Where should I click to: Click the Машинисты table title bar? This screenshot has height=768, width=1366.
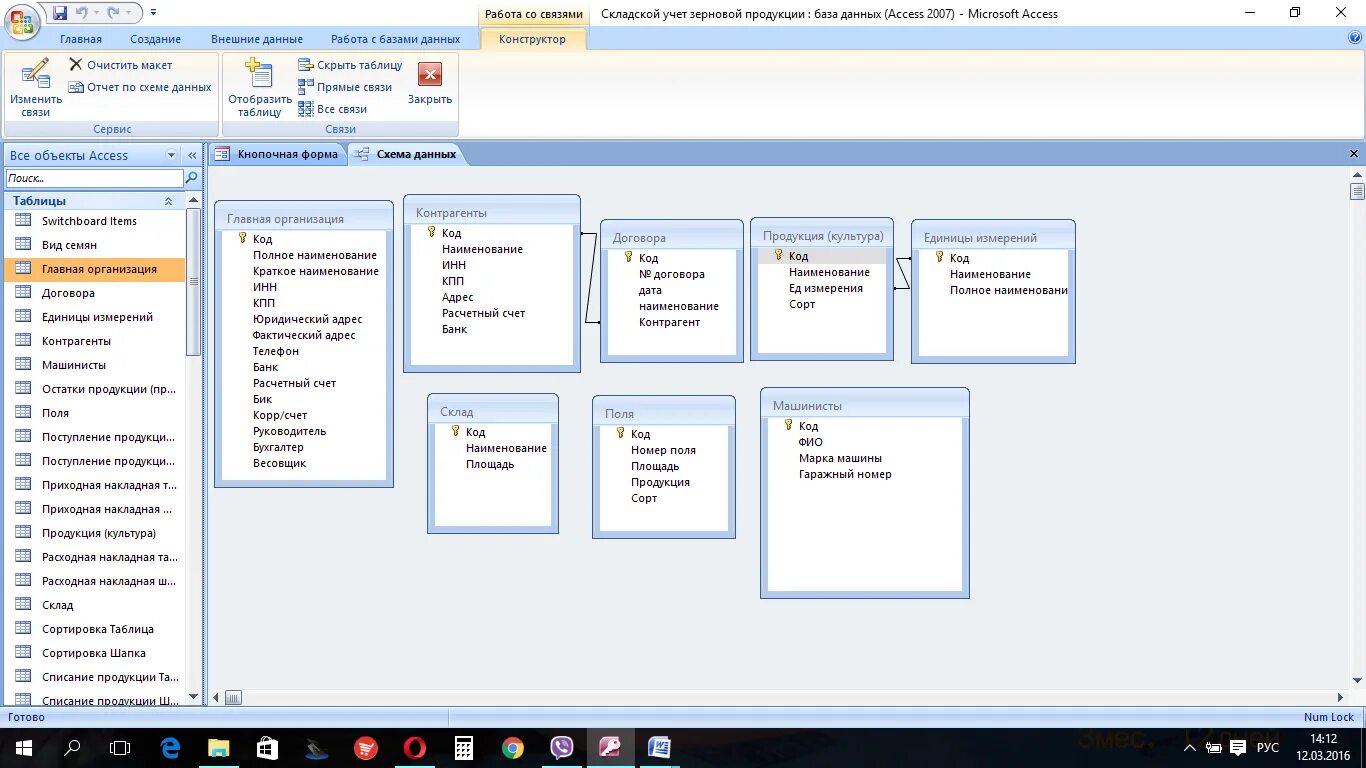(x=865, y=405)
